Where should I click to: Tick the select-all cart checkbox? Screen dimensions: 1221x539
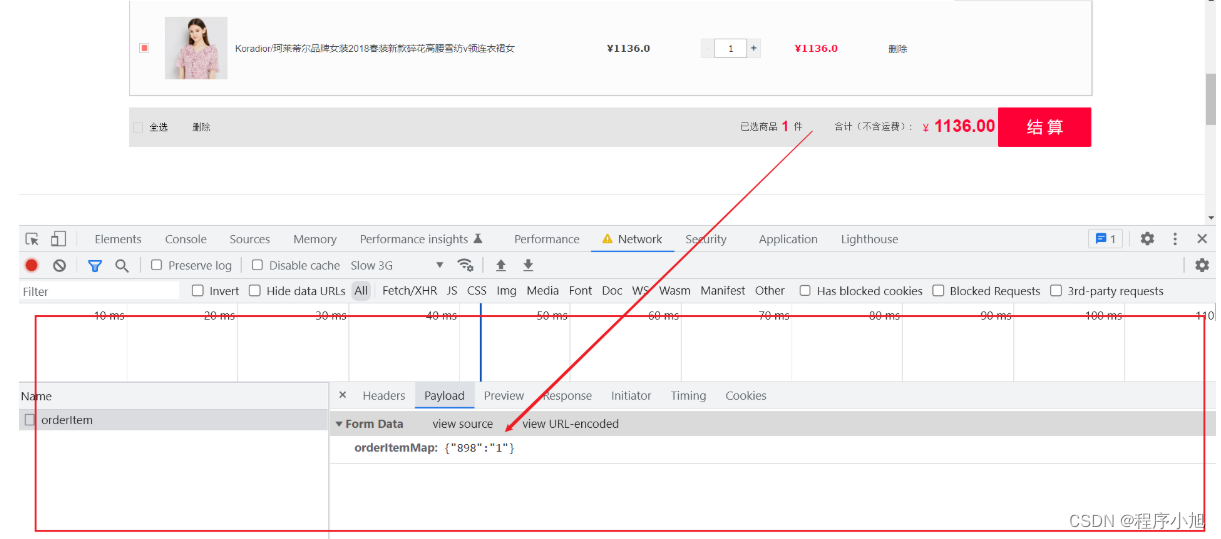tap(138, 127)
